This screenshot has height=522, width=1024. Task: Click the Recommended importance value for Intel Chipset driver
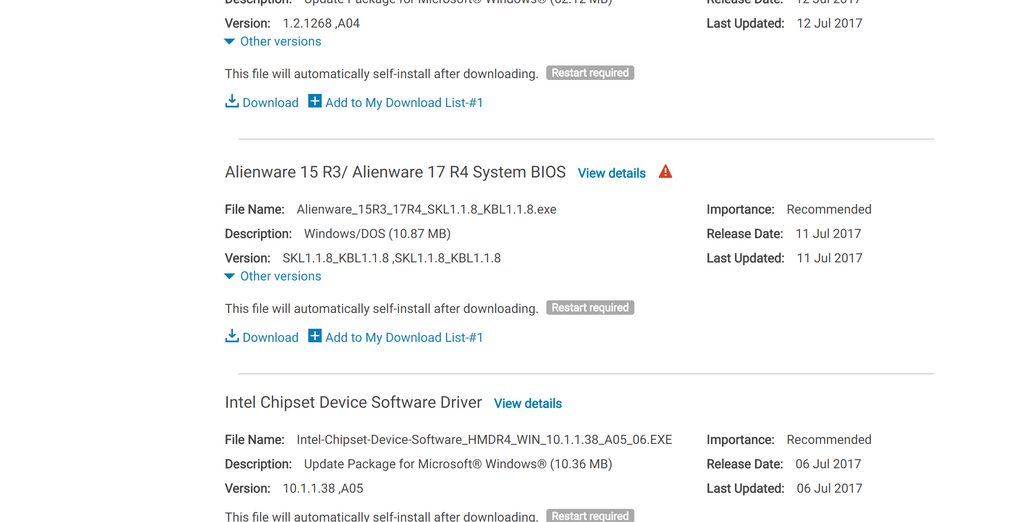[829, 440]
